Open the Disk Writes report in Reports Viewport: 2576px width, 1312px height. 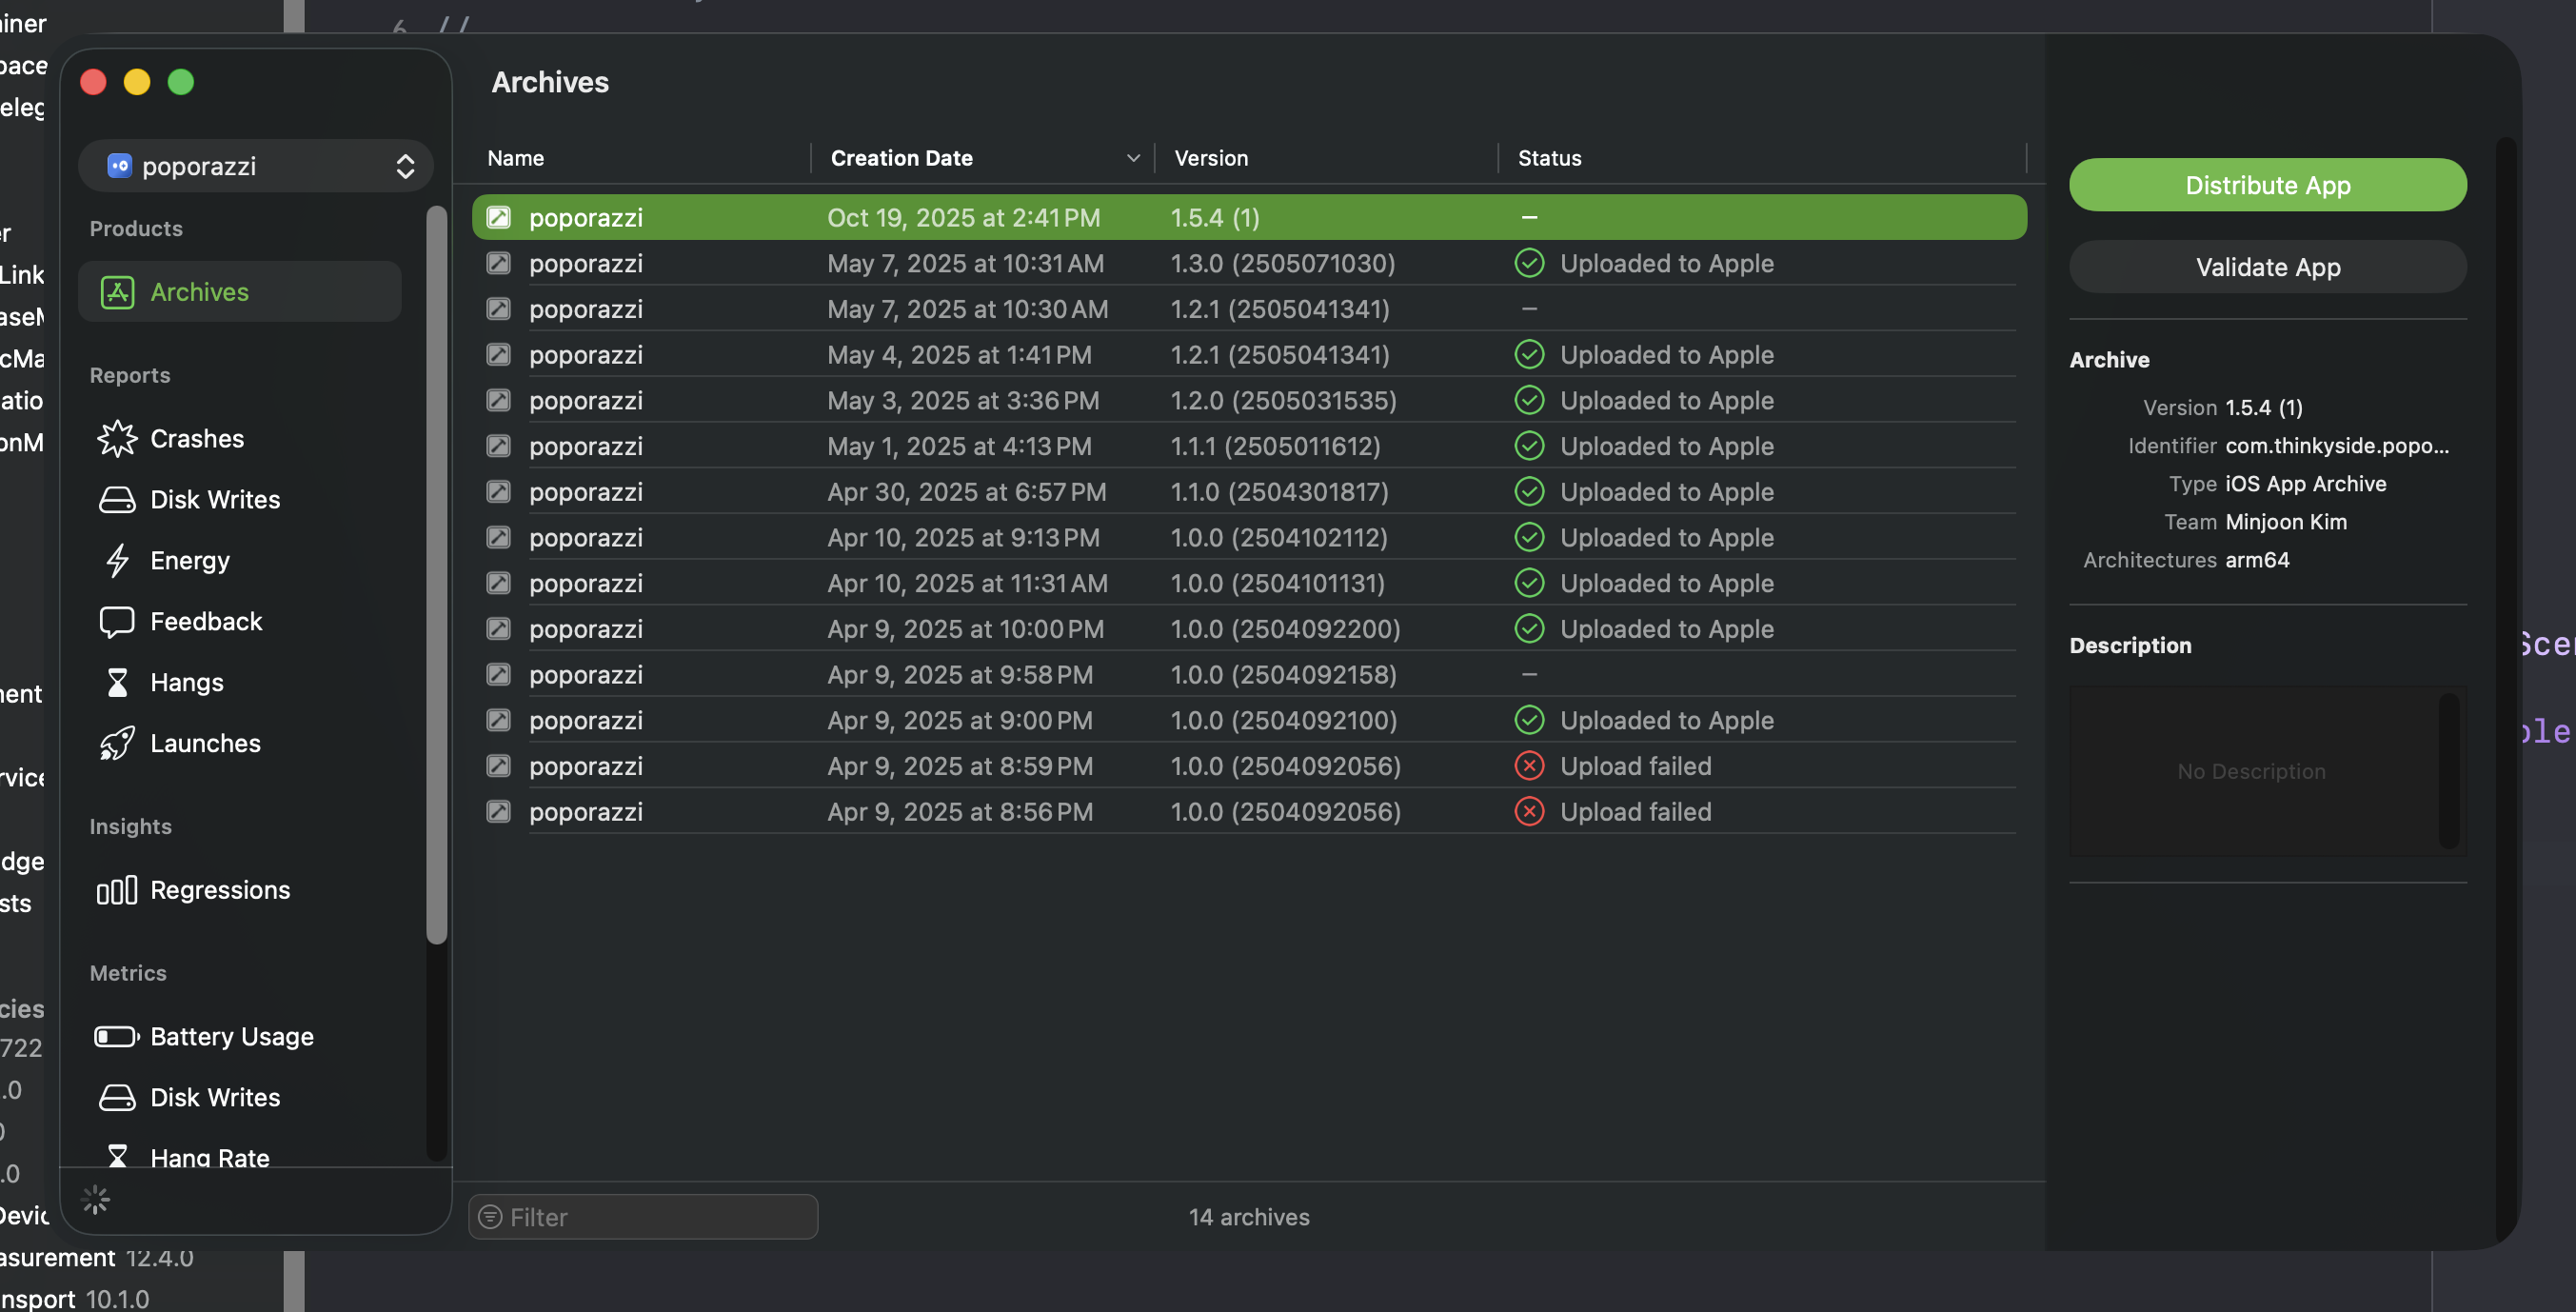click(214, 499)
